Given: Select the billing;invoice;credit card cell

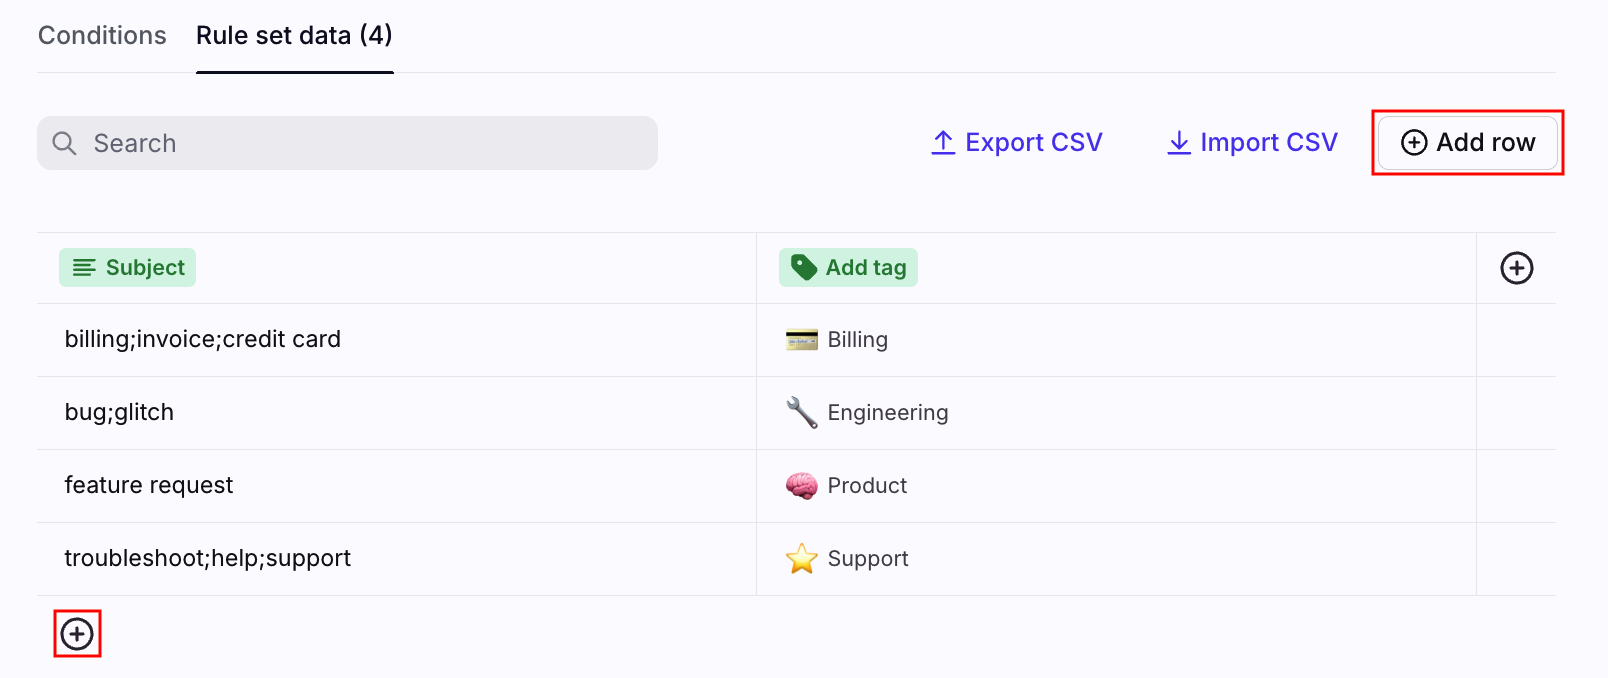Looking at the screenshot, I should 397,340.
